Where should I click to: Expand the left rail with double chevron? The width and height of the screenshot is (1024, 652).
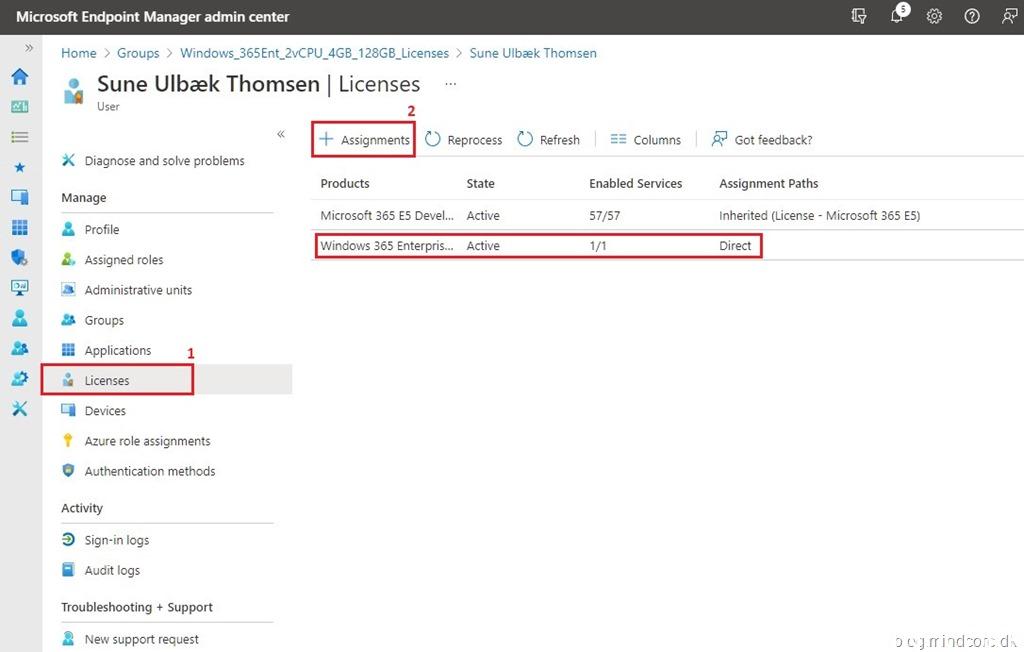(29, 47)
